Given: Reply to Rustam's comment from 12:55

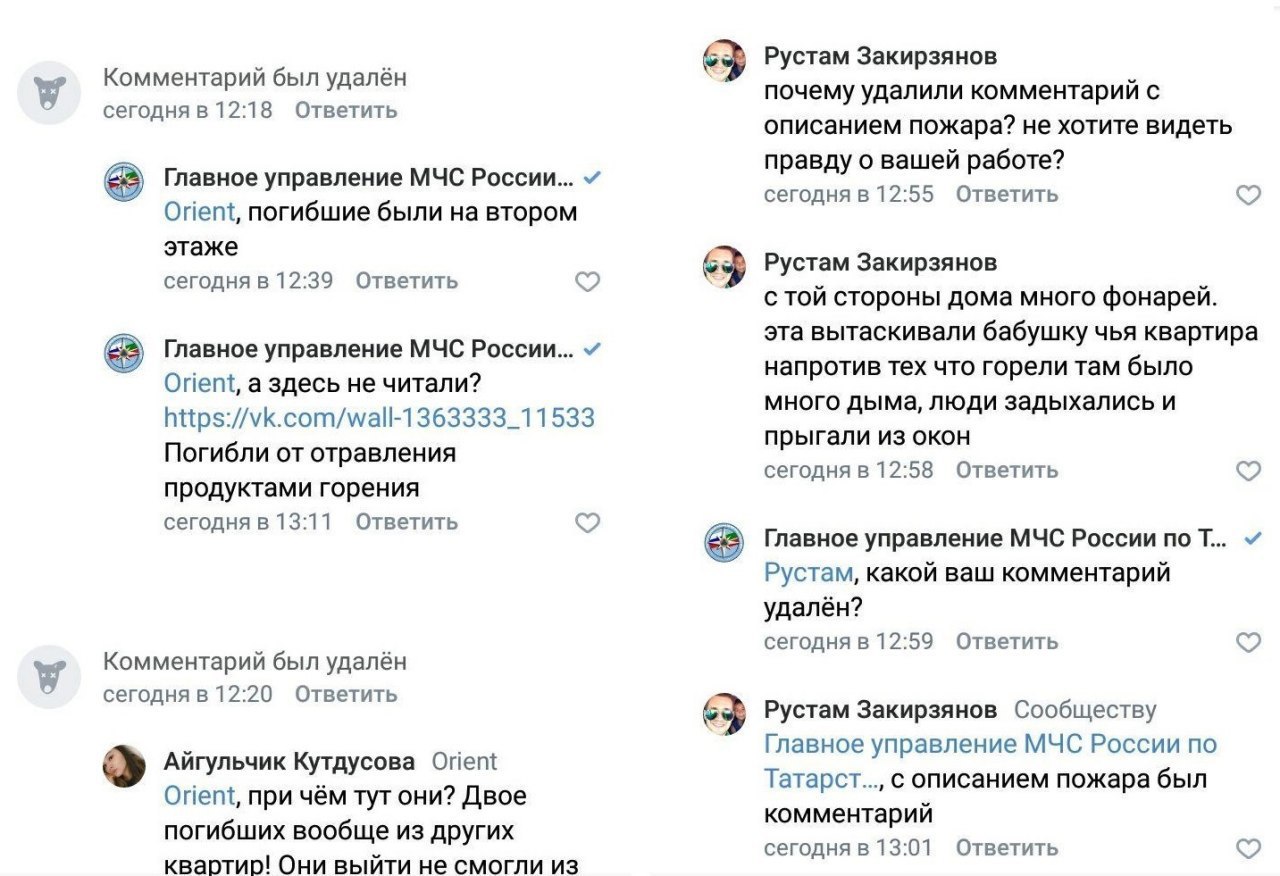Looking at the screenshot, I should click(x=1006, y=194).
